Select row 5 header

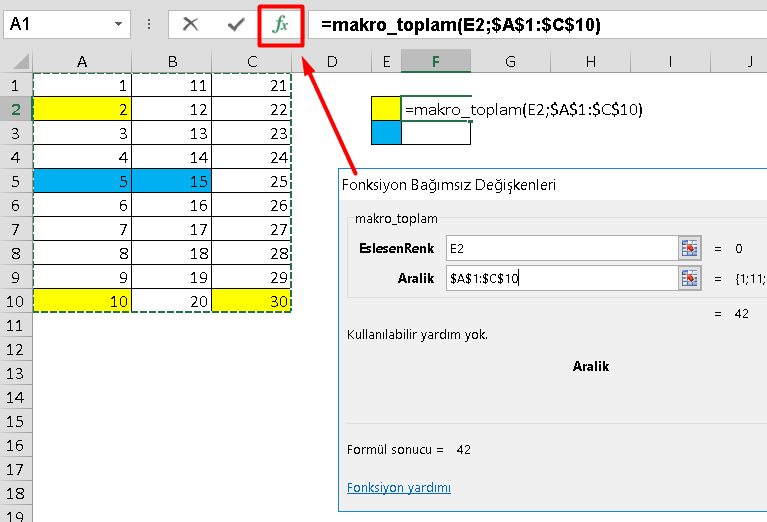pyautogui.click(x=16, y=181)
